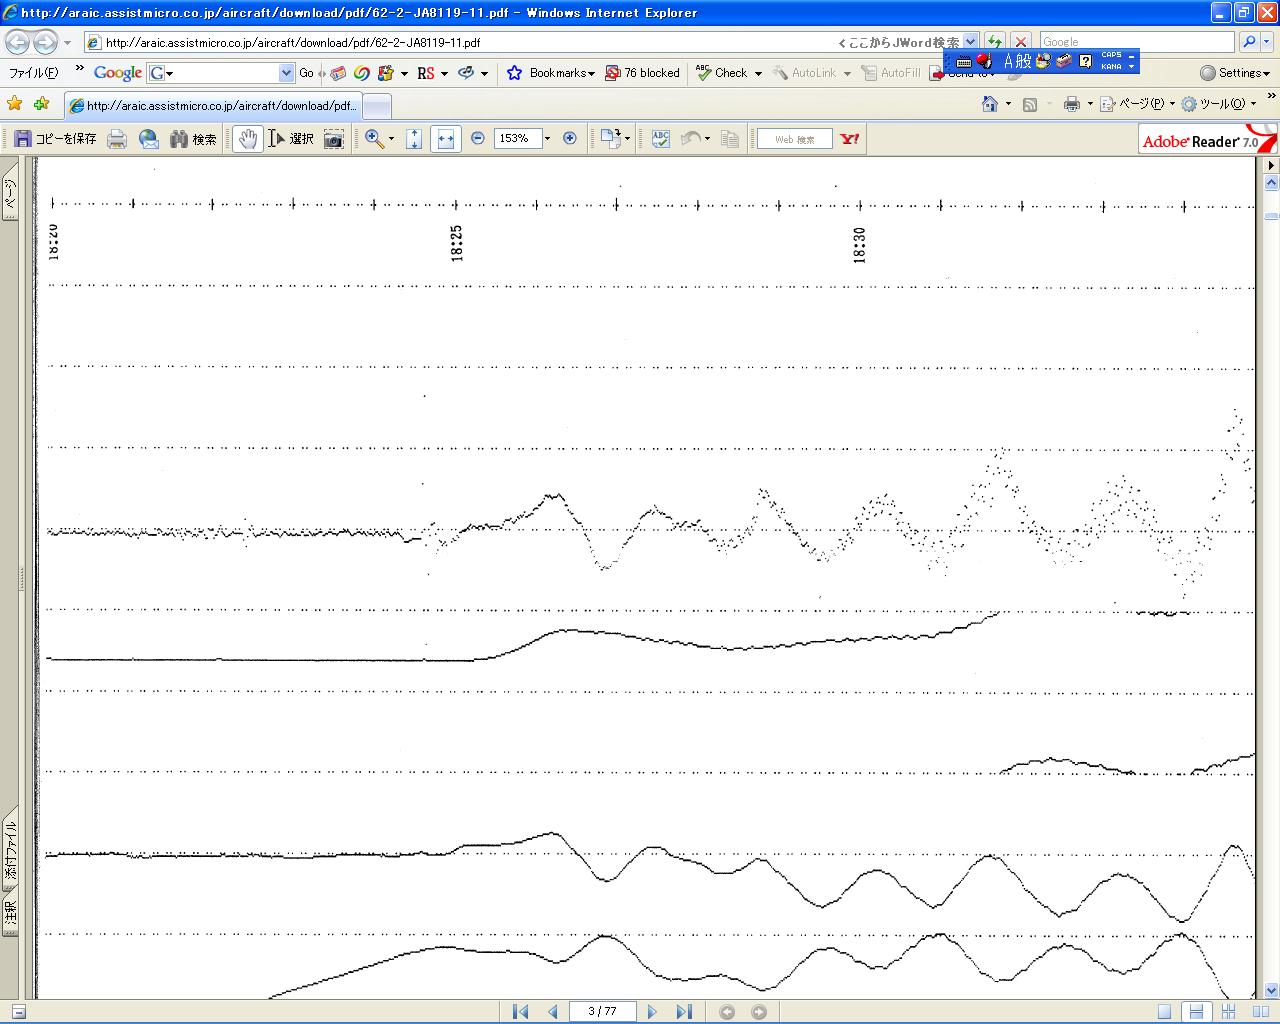This screenshot has height=1024, width=1280.
Task: Click the Email document globe icon
Action: (x=149, y=139)
